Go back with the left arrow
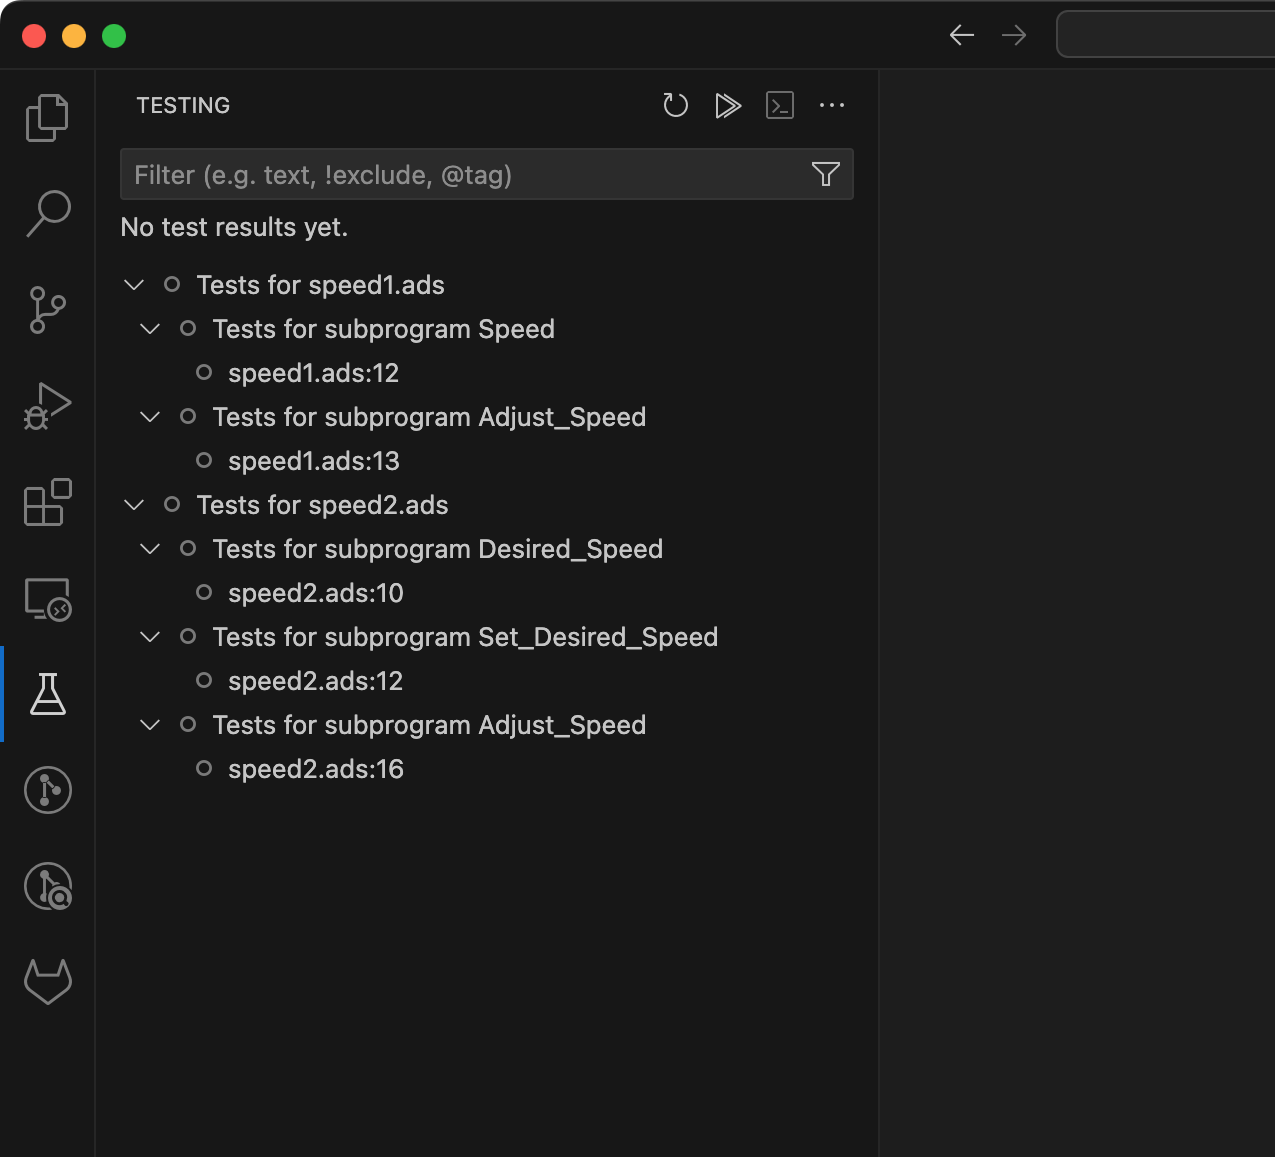1275x1157 pixels. click(x=962, y=36)
